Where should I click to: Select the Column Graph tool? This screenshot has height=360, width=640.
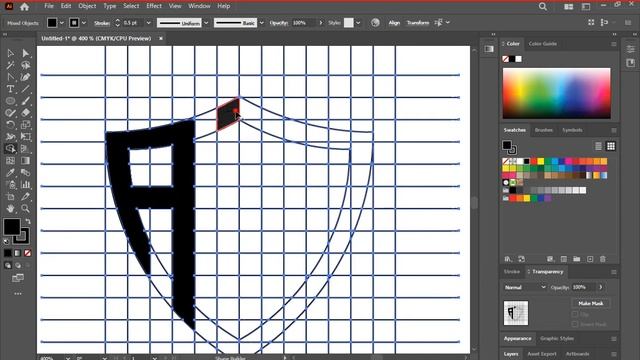[x=25, y=185]
